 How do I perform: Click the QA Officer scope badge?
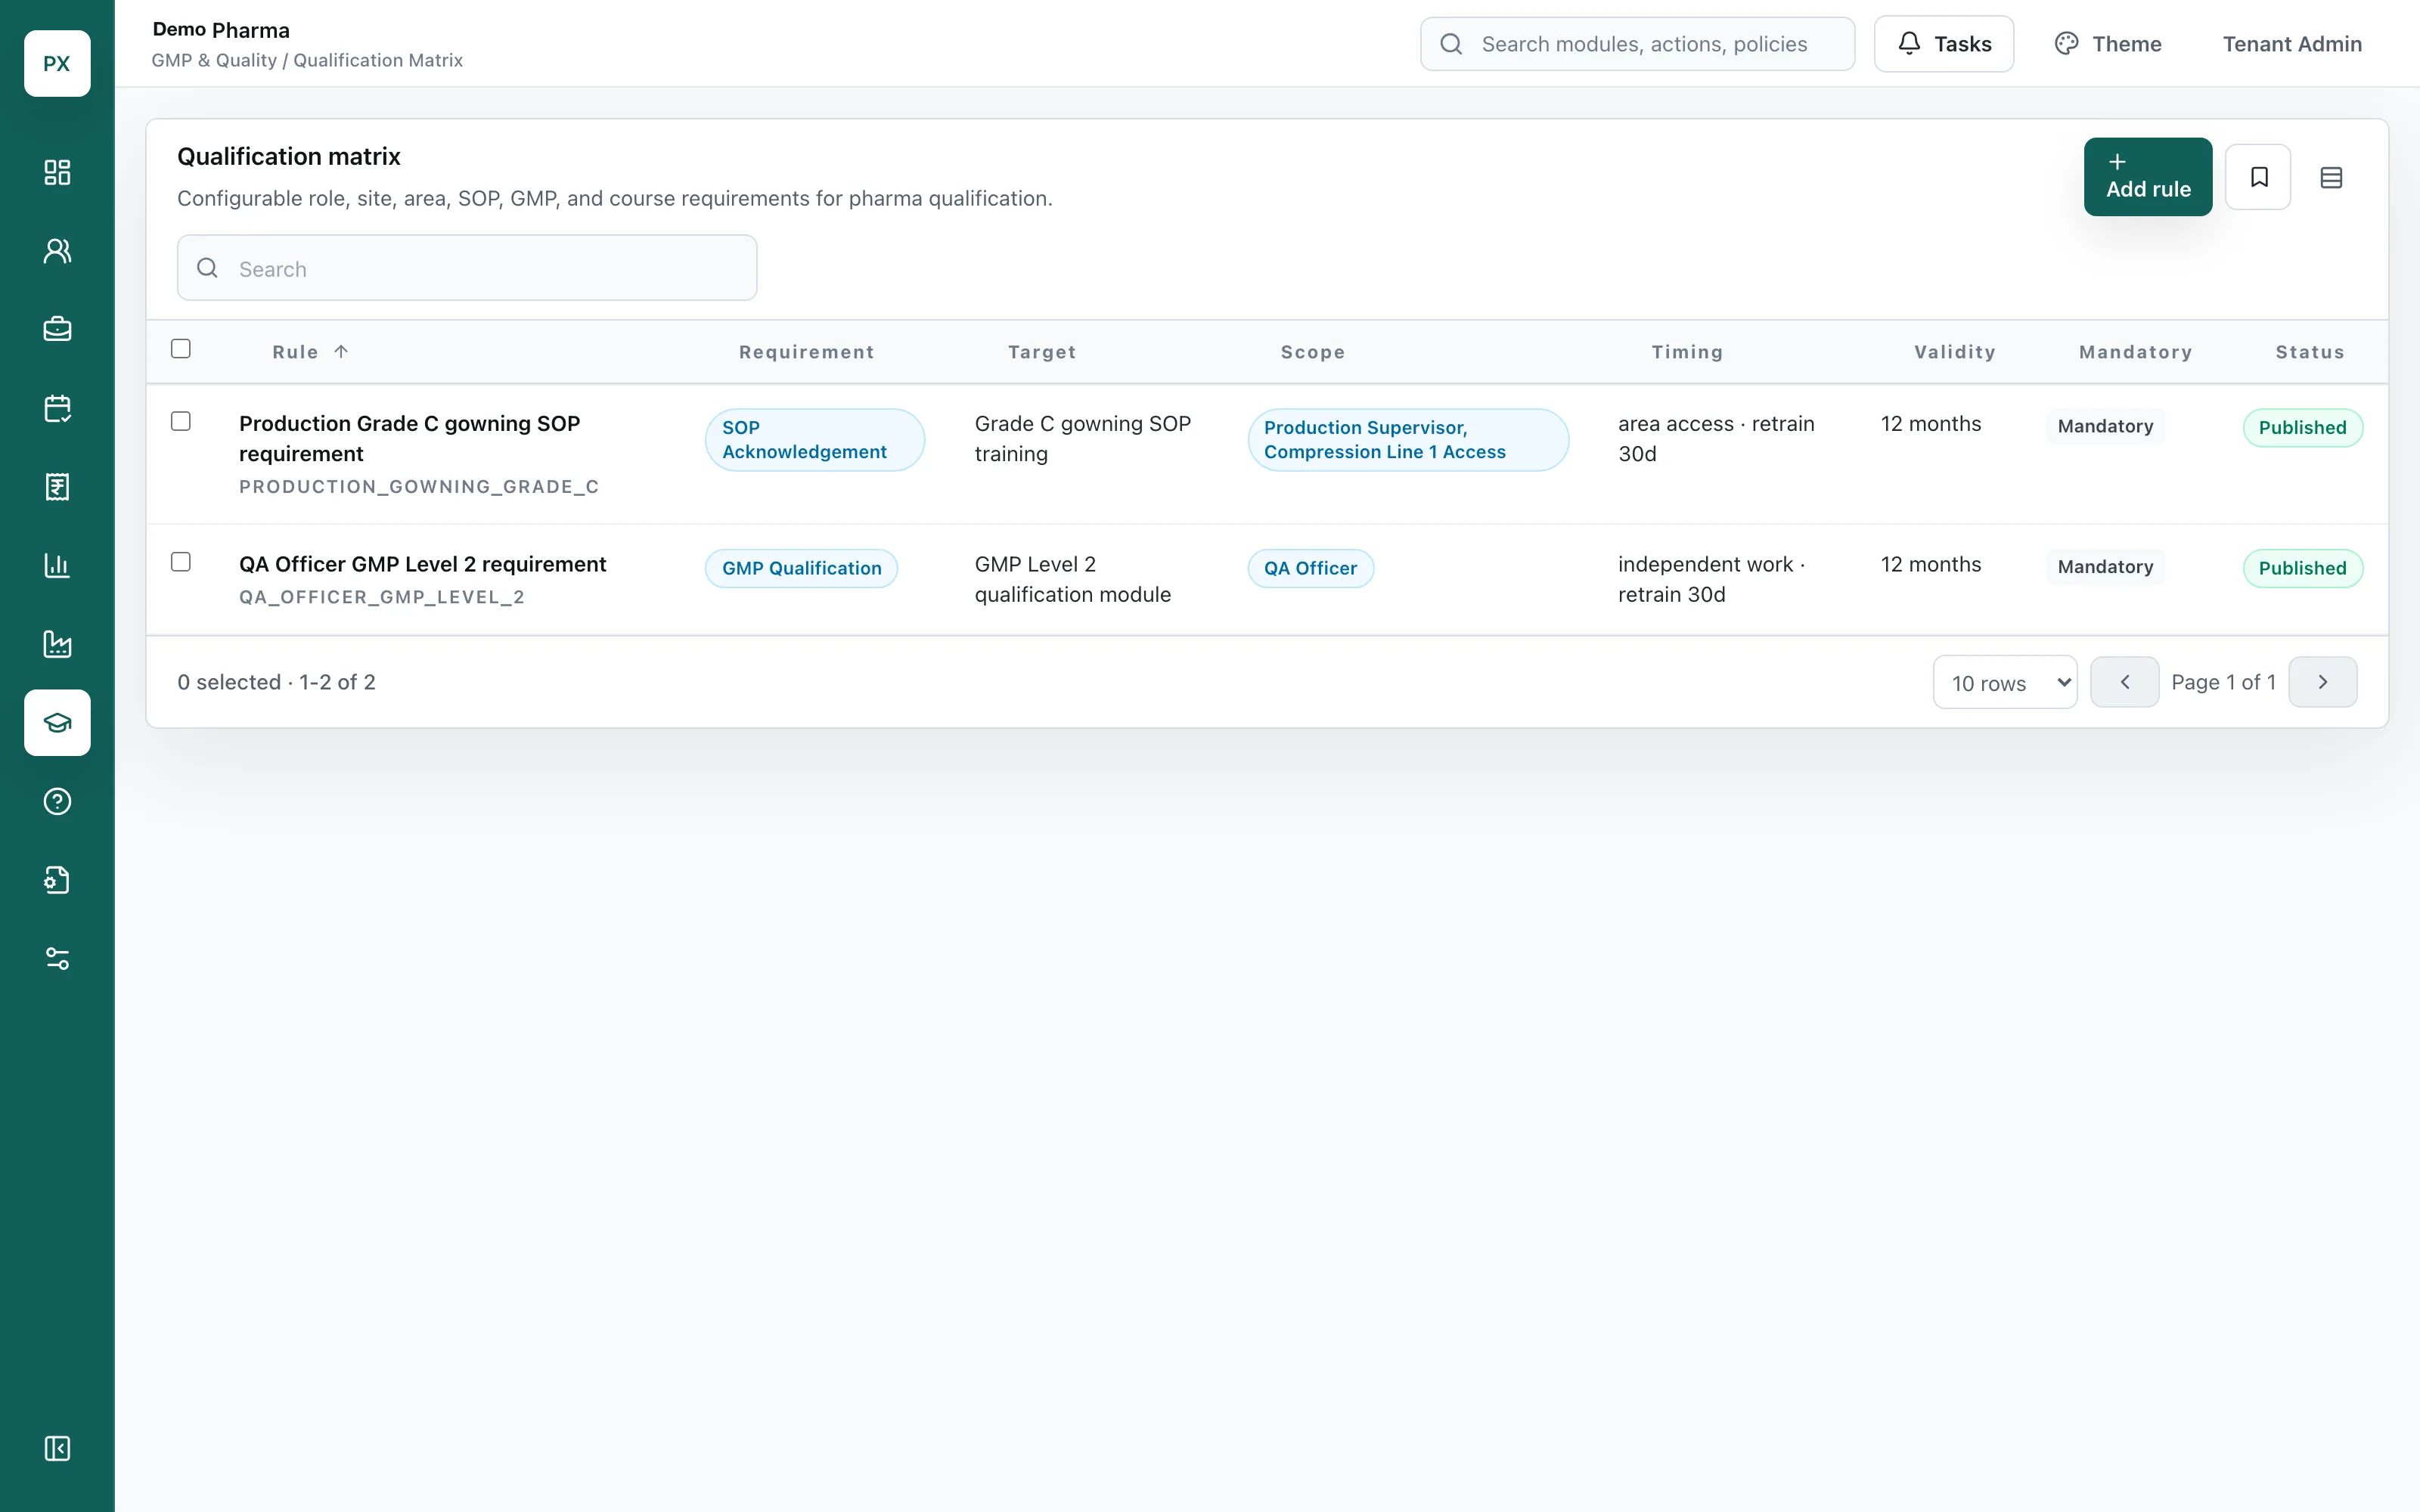coord(1310,568)
